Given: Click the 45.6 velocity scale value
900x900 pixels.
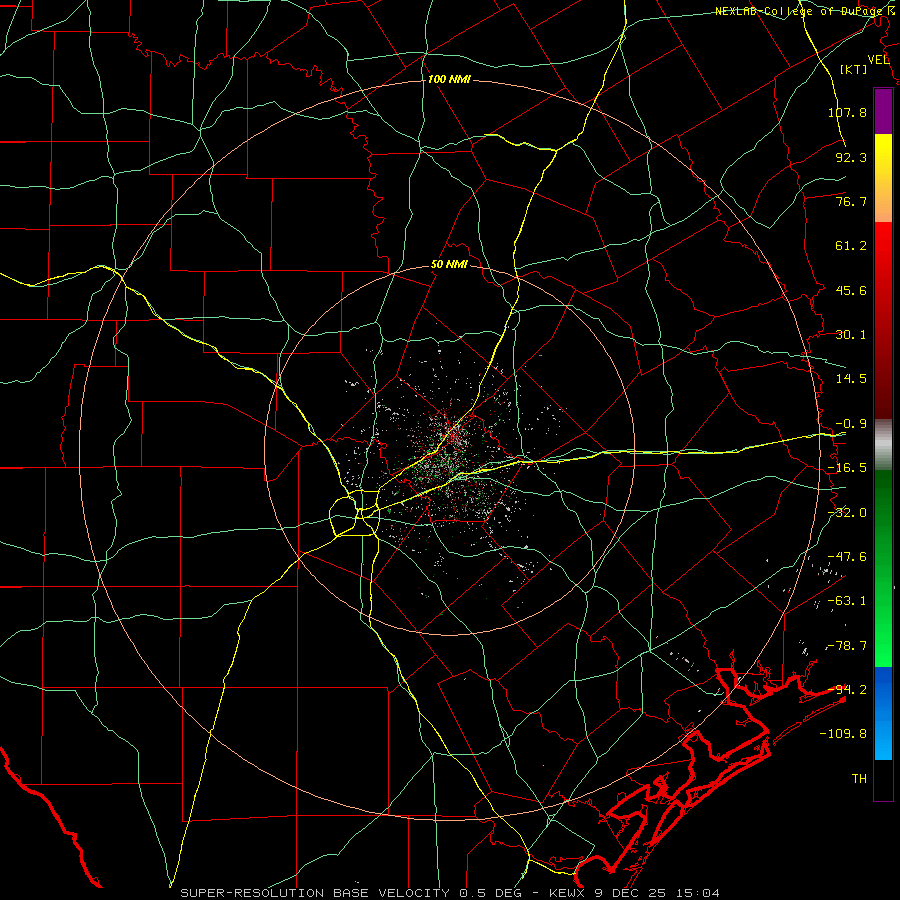Looking at the screenshot, I should (851, 290).
